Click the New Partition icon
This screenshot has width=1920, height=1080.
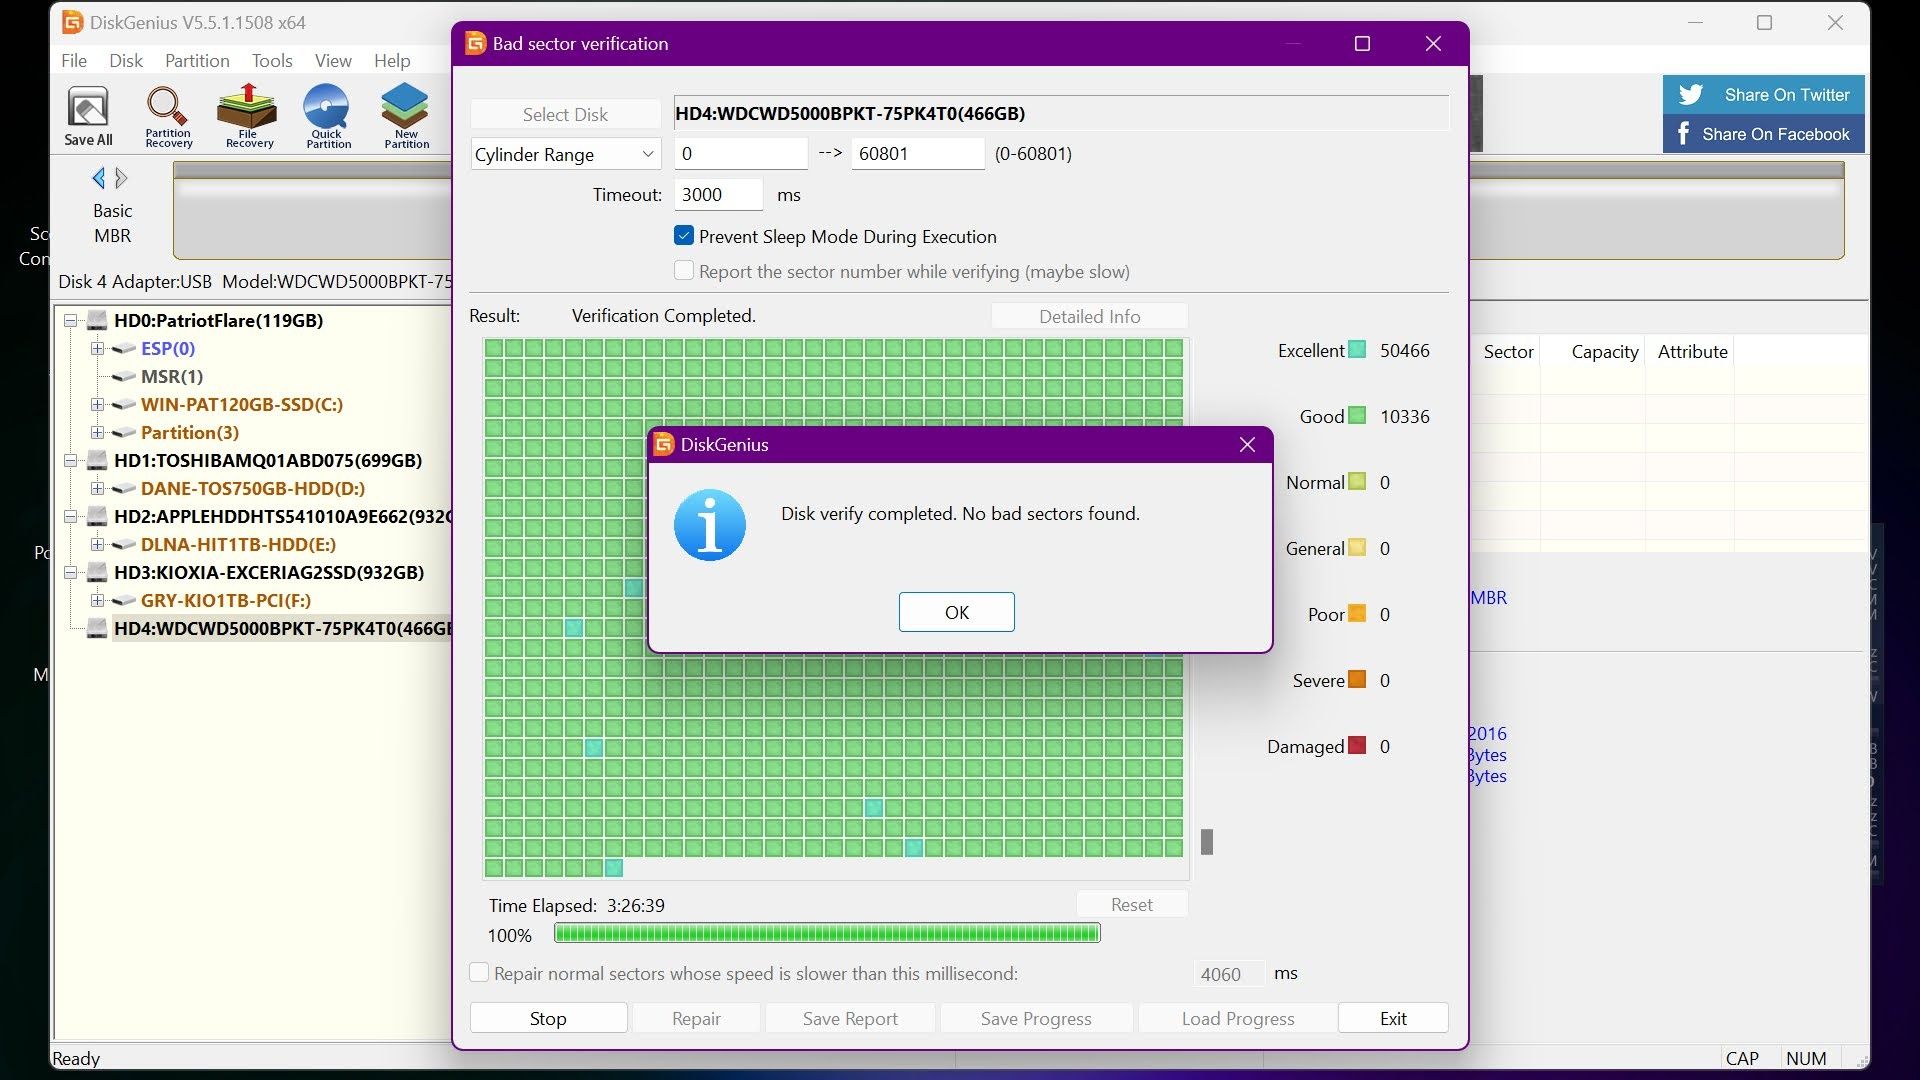pyautogui.click(x=406, y=116)
